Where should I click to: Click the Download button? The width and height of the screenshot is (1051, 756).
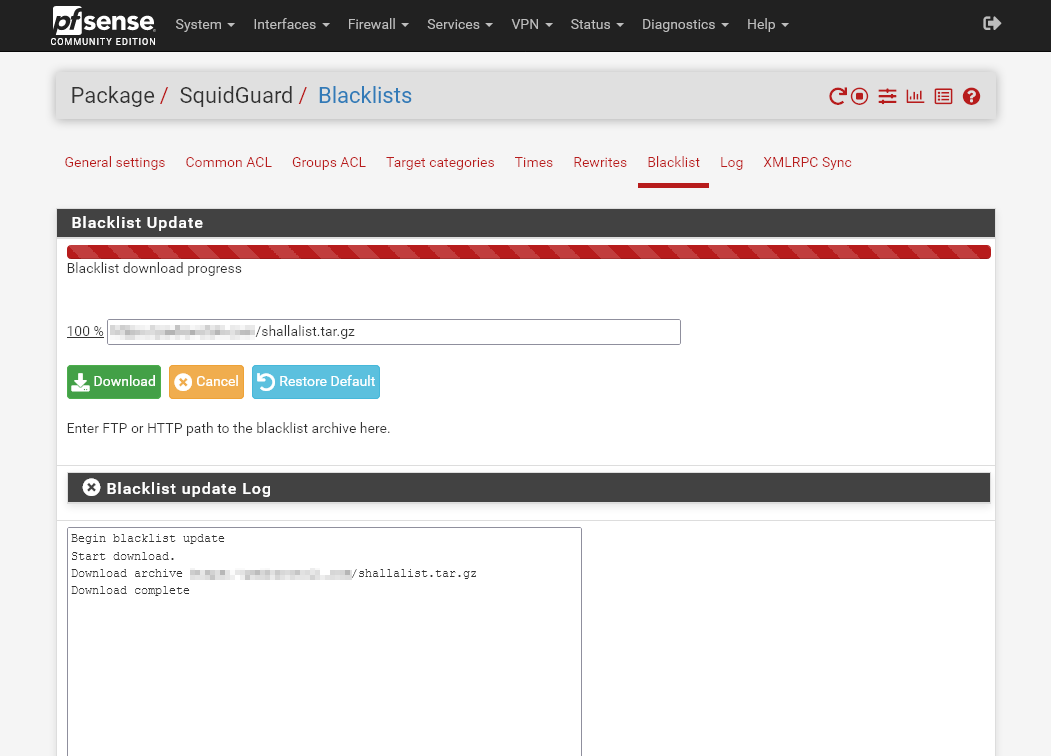coord(113,381)
